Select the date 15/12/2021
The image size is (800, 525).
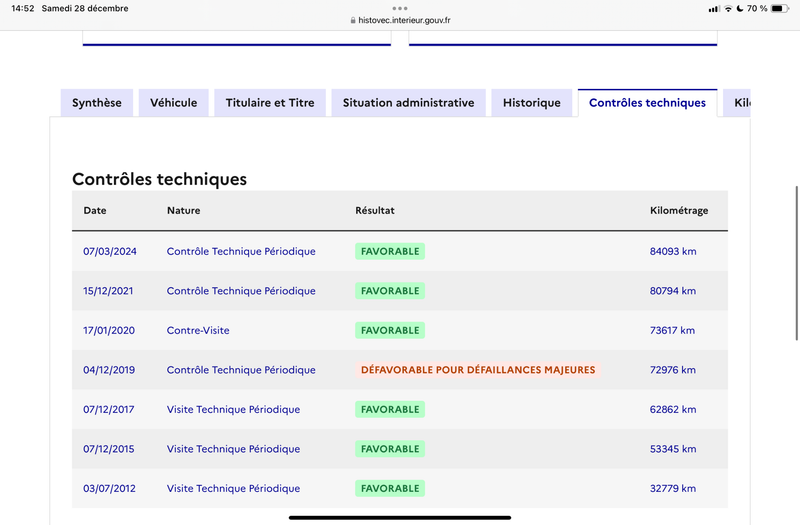tap(108, 291)
